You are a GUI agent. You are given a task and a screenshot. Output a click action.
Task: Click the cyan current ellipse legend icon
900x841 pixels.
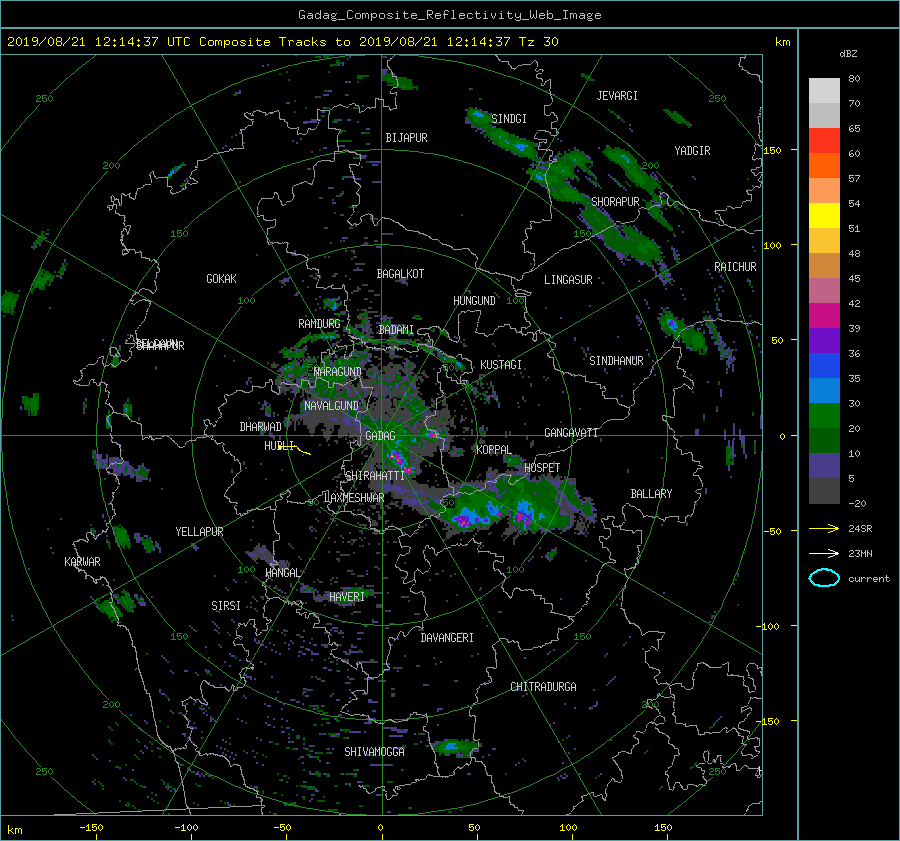click(x=824, y=578)
